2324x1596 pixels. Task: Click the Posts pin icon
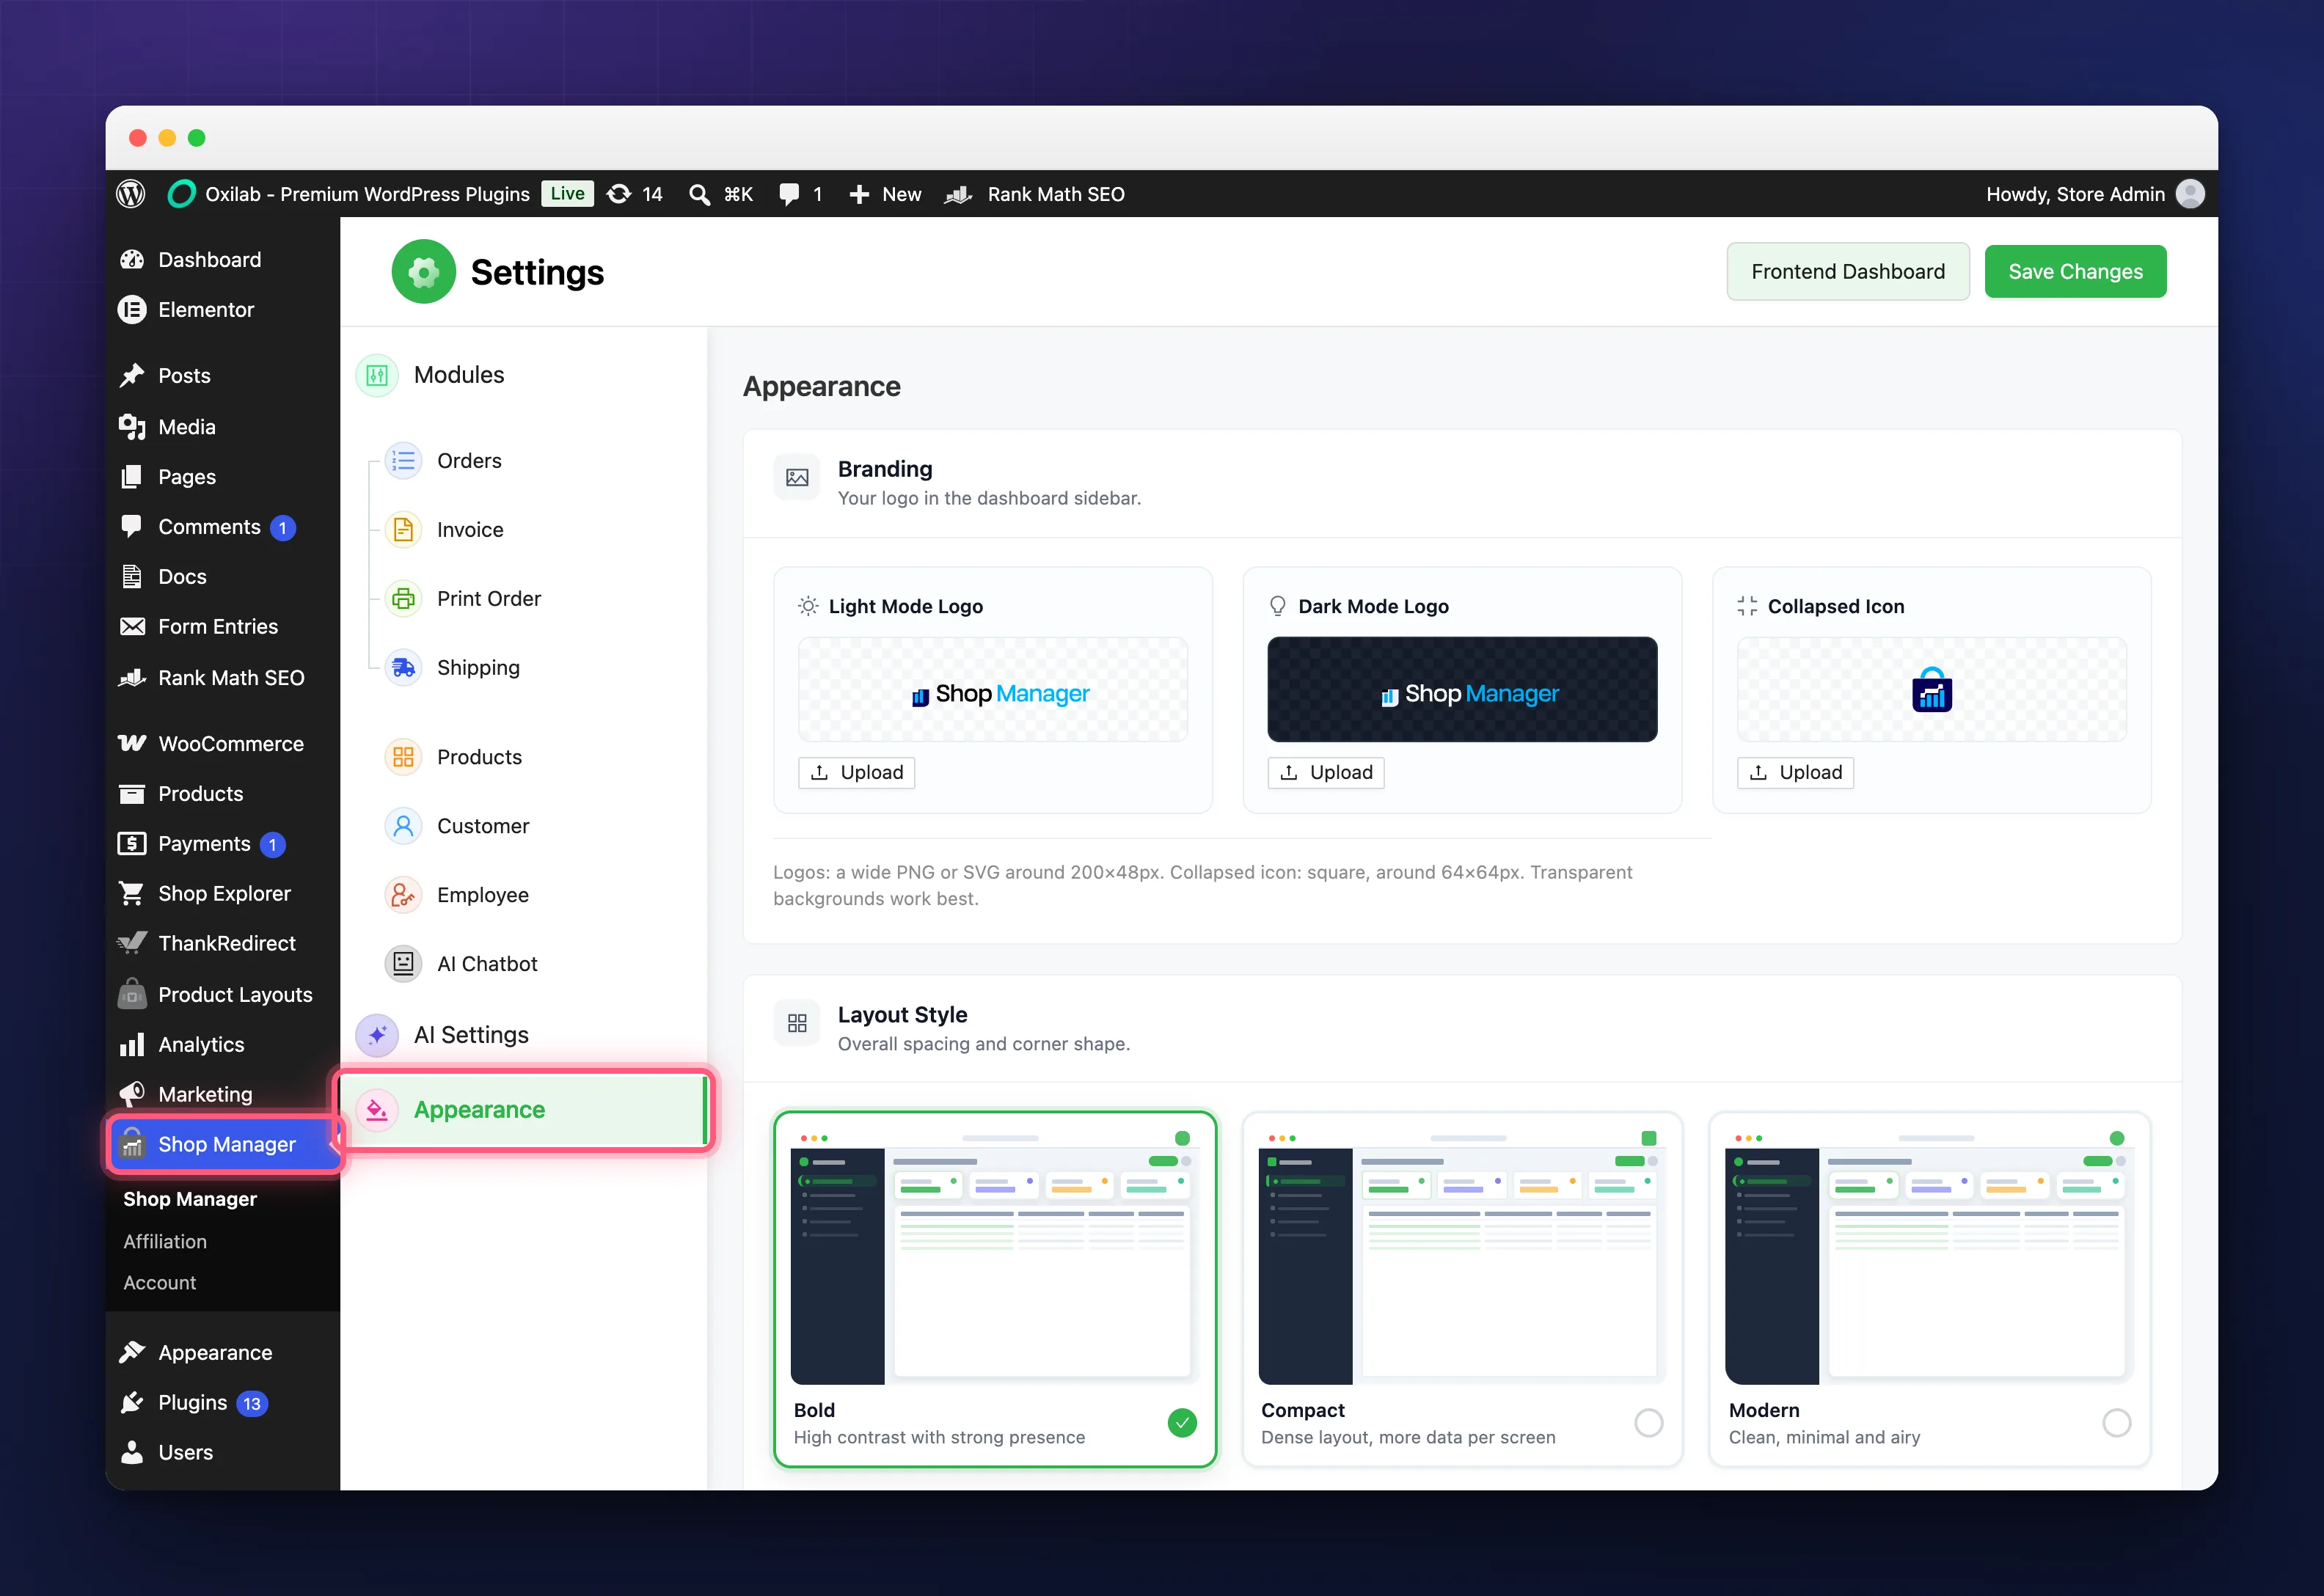(x=132, y=376)
